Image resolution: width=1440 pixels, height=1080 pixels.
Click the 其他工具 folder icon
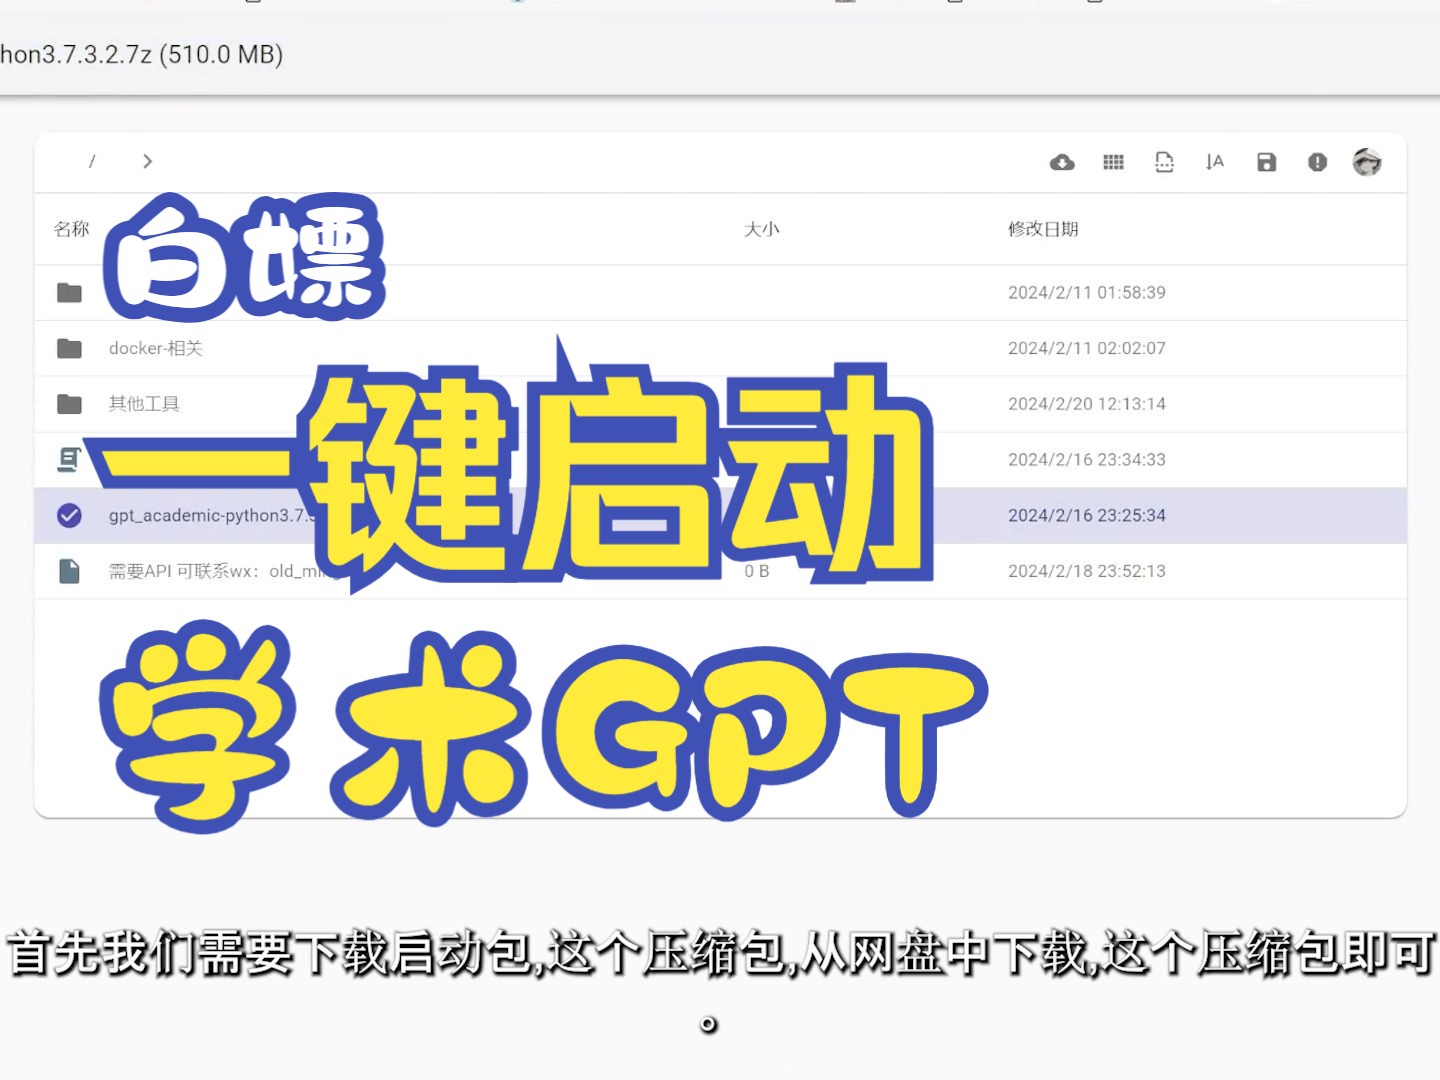coord(69,404)
